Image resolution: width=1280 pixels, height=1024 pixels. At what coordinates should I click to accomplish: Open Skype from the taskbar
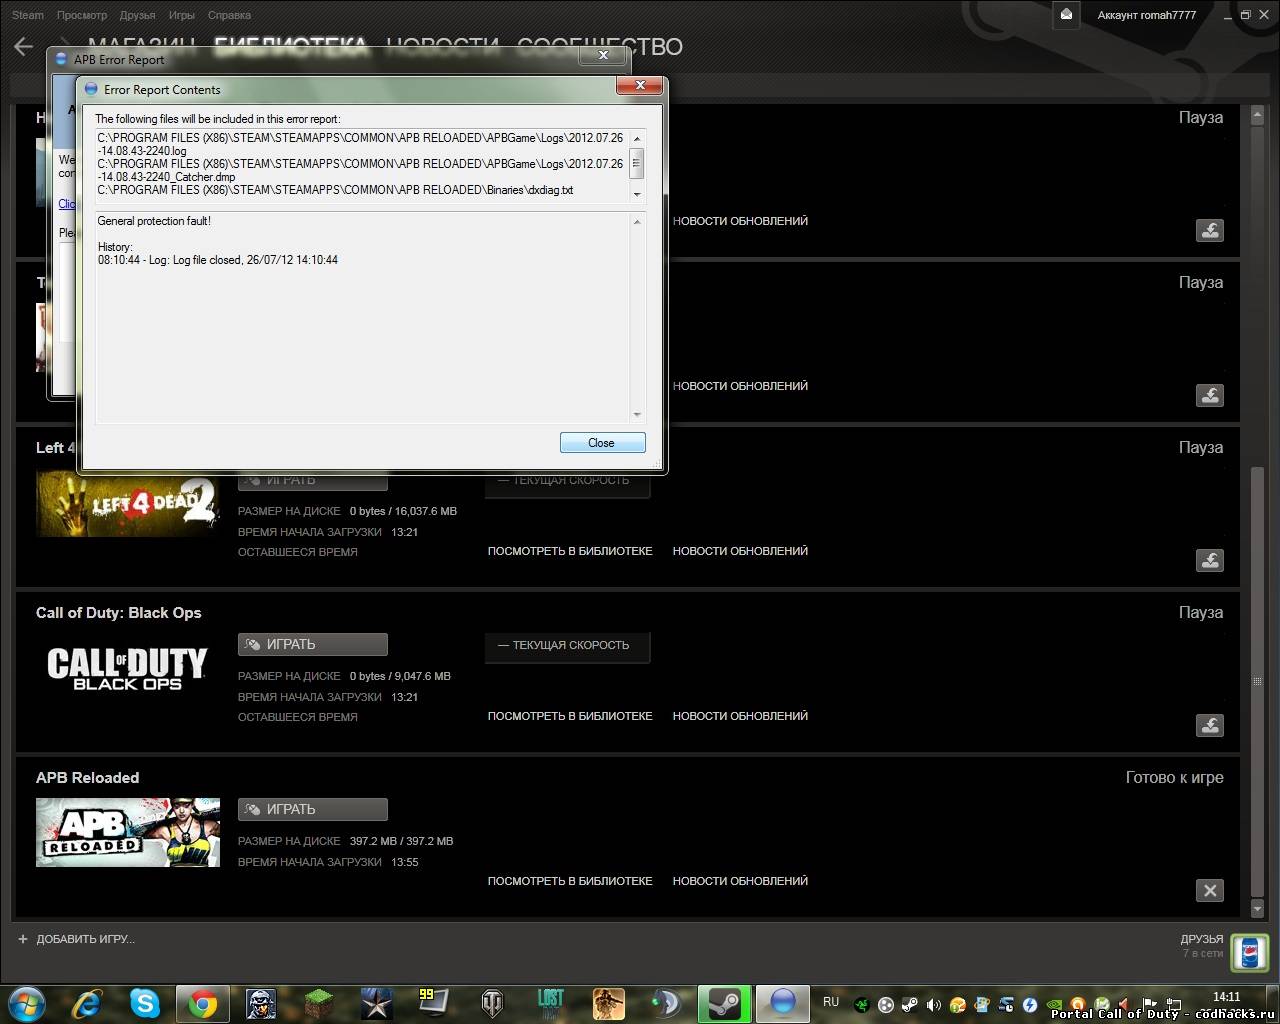point(145,1003)
